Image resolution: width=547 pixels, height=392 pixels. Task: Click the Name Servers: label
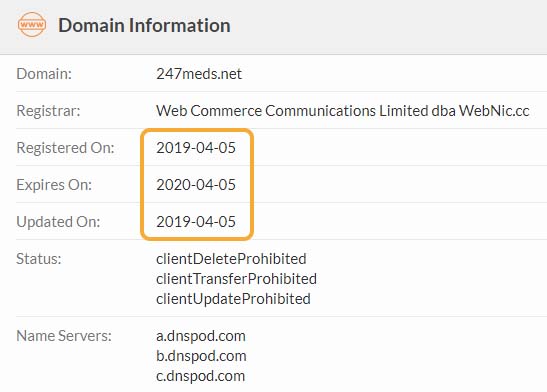[64, 336]
